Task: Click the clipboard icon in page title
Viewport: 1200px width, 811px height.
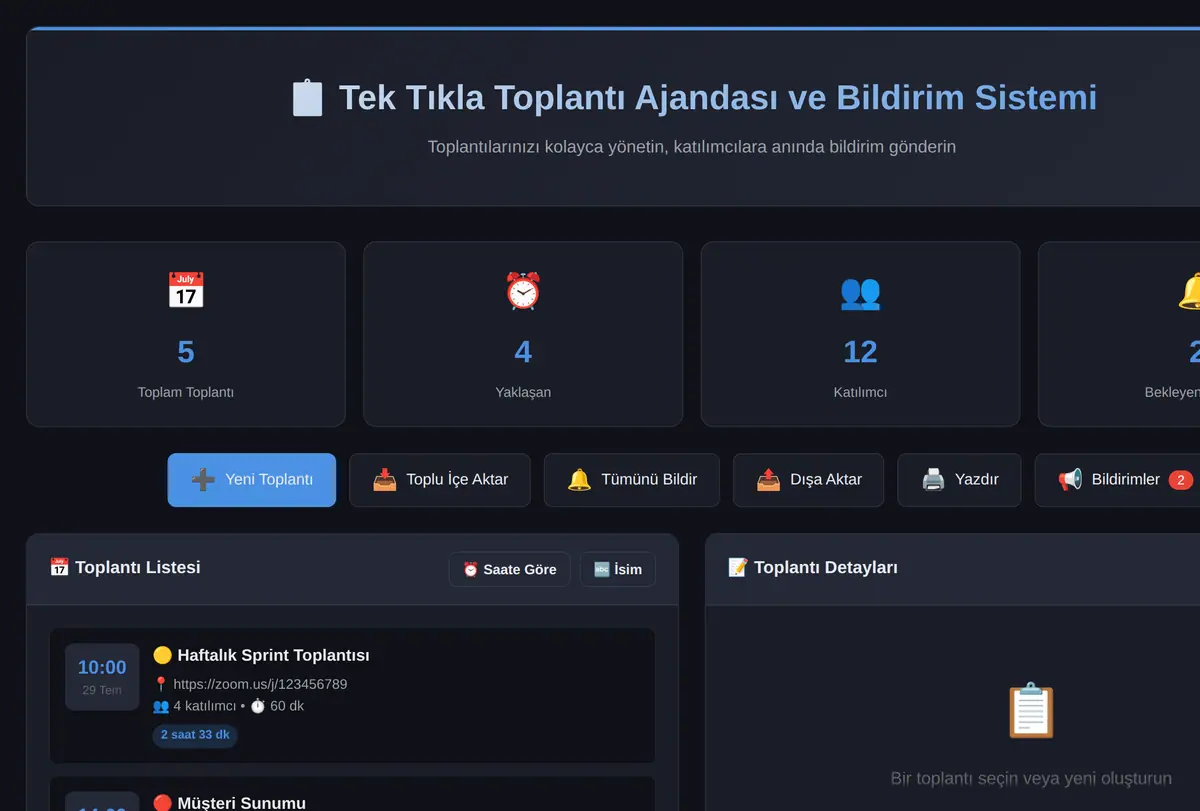Action: (307, 98)
